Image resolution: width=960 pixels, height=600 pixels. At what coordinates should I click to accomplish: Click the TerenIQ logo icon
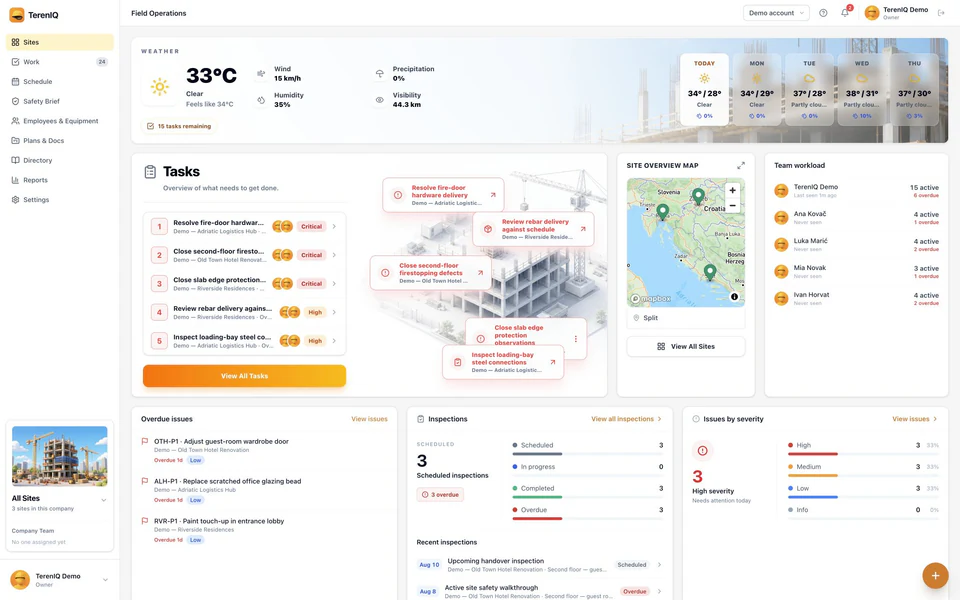(x=17, y=15)
